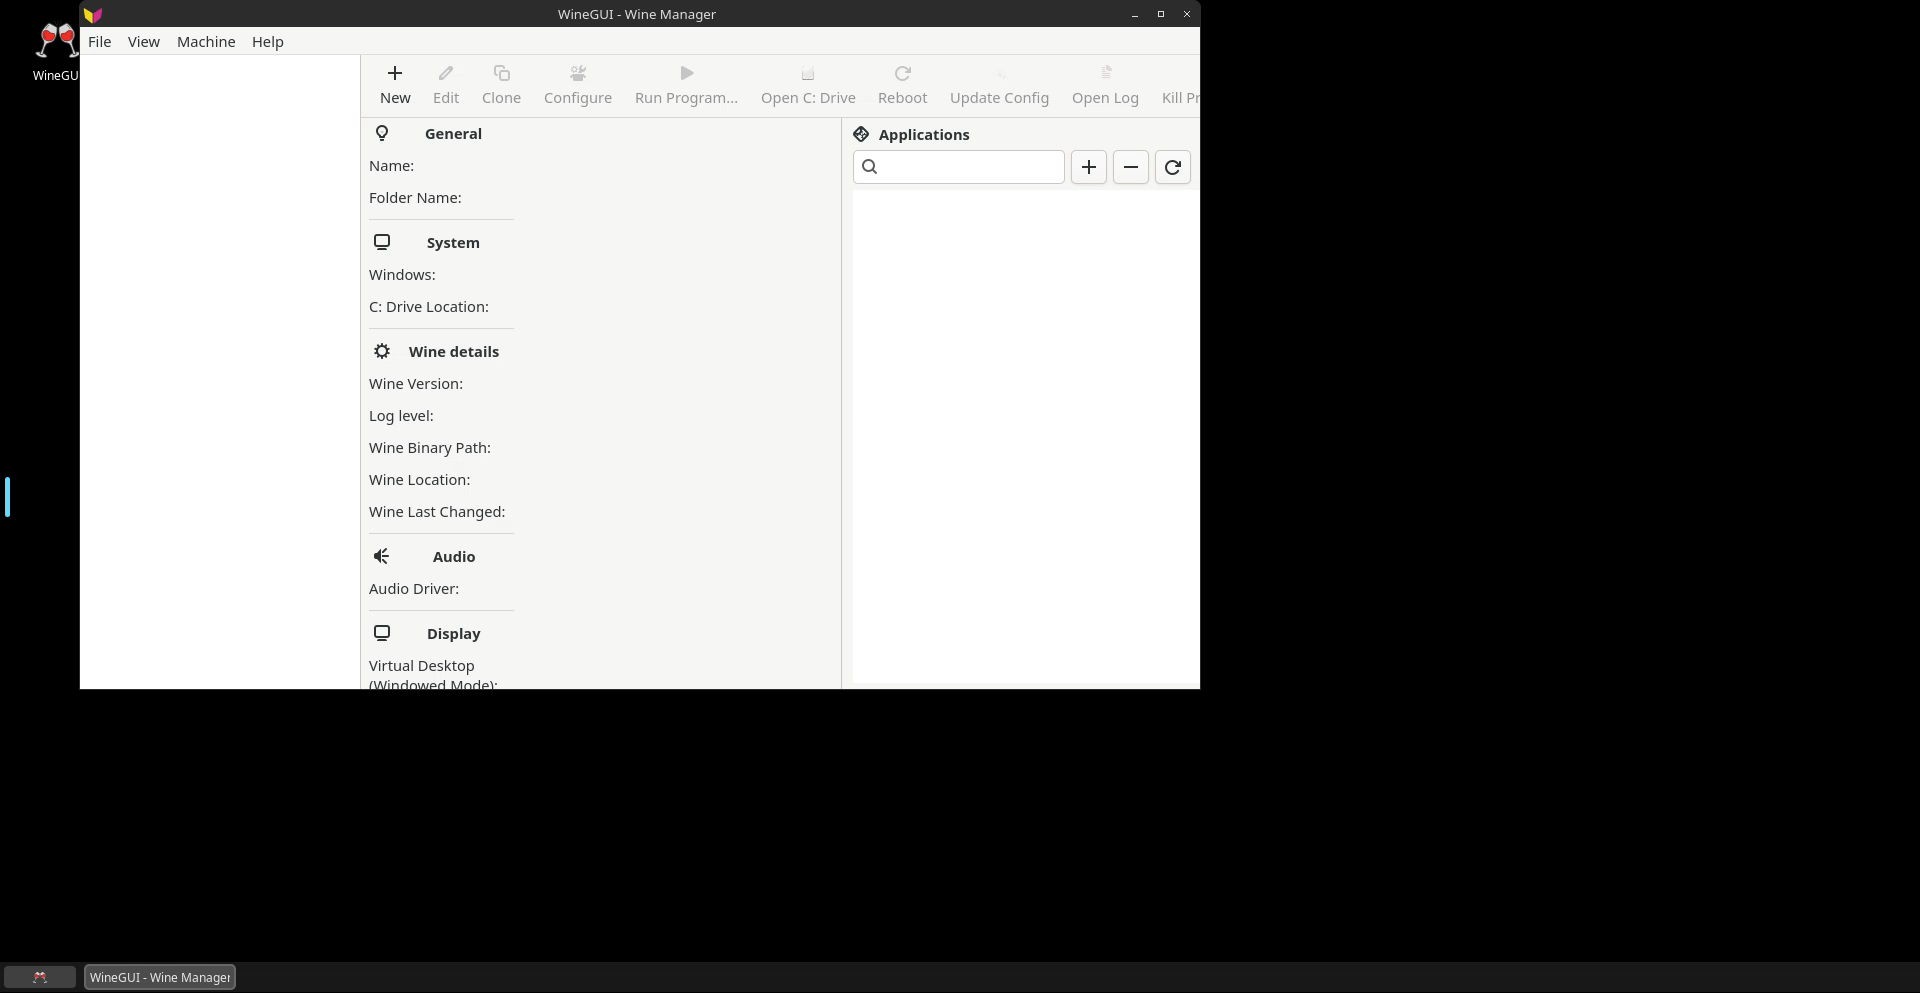1920x993 pixels.
Task: Click the Edit pencil toolbar icon
Action: point(446,74)
